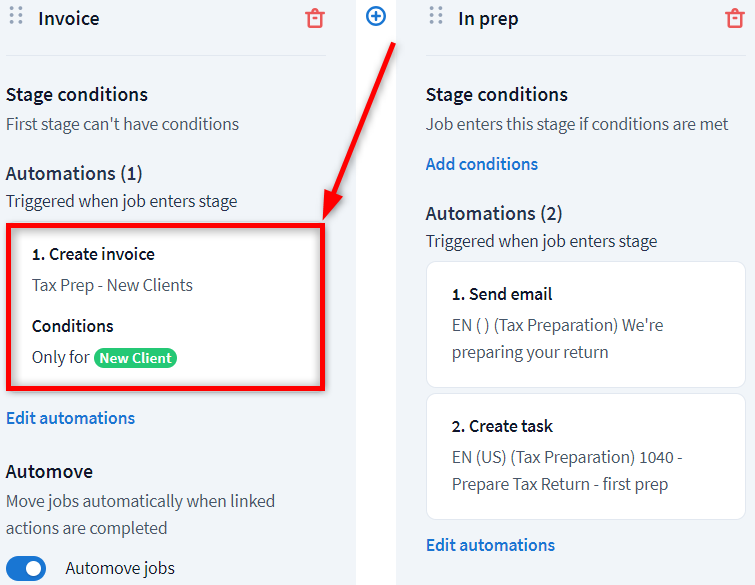Select the Create task automation card
The height and width of the screenshot is (585, 755).
coord(585,456)
